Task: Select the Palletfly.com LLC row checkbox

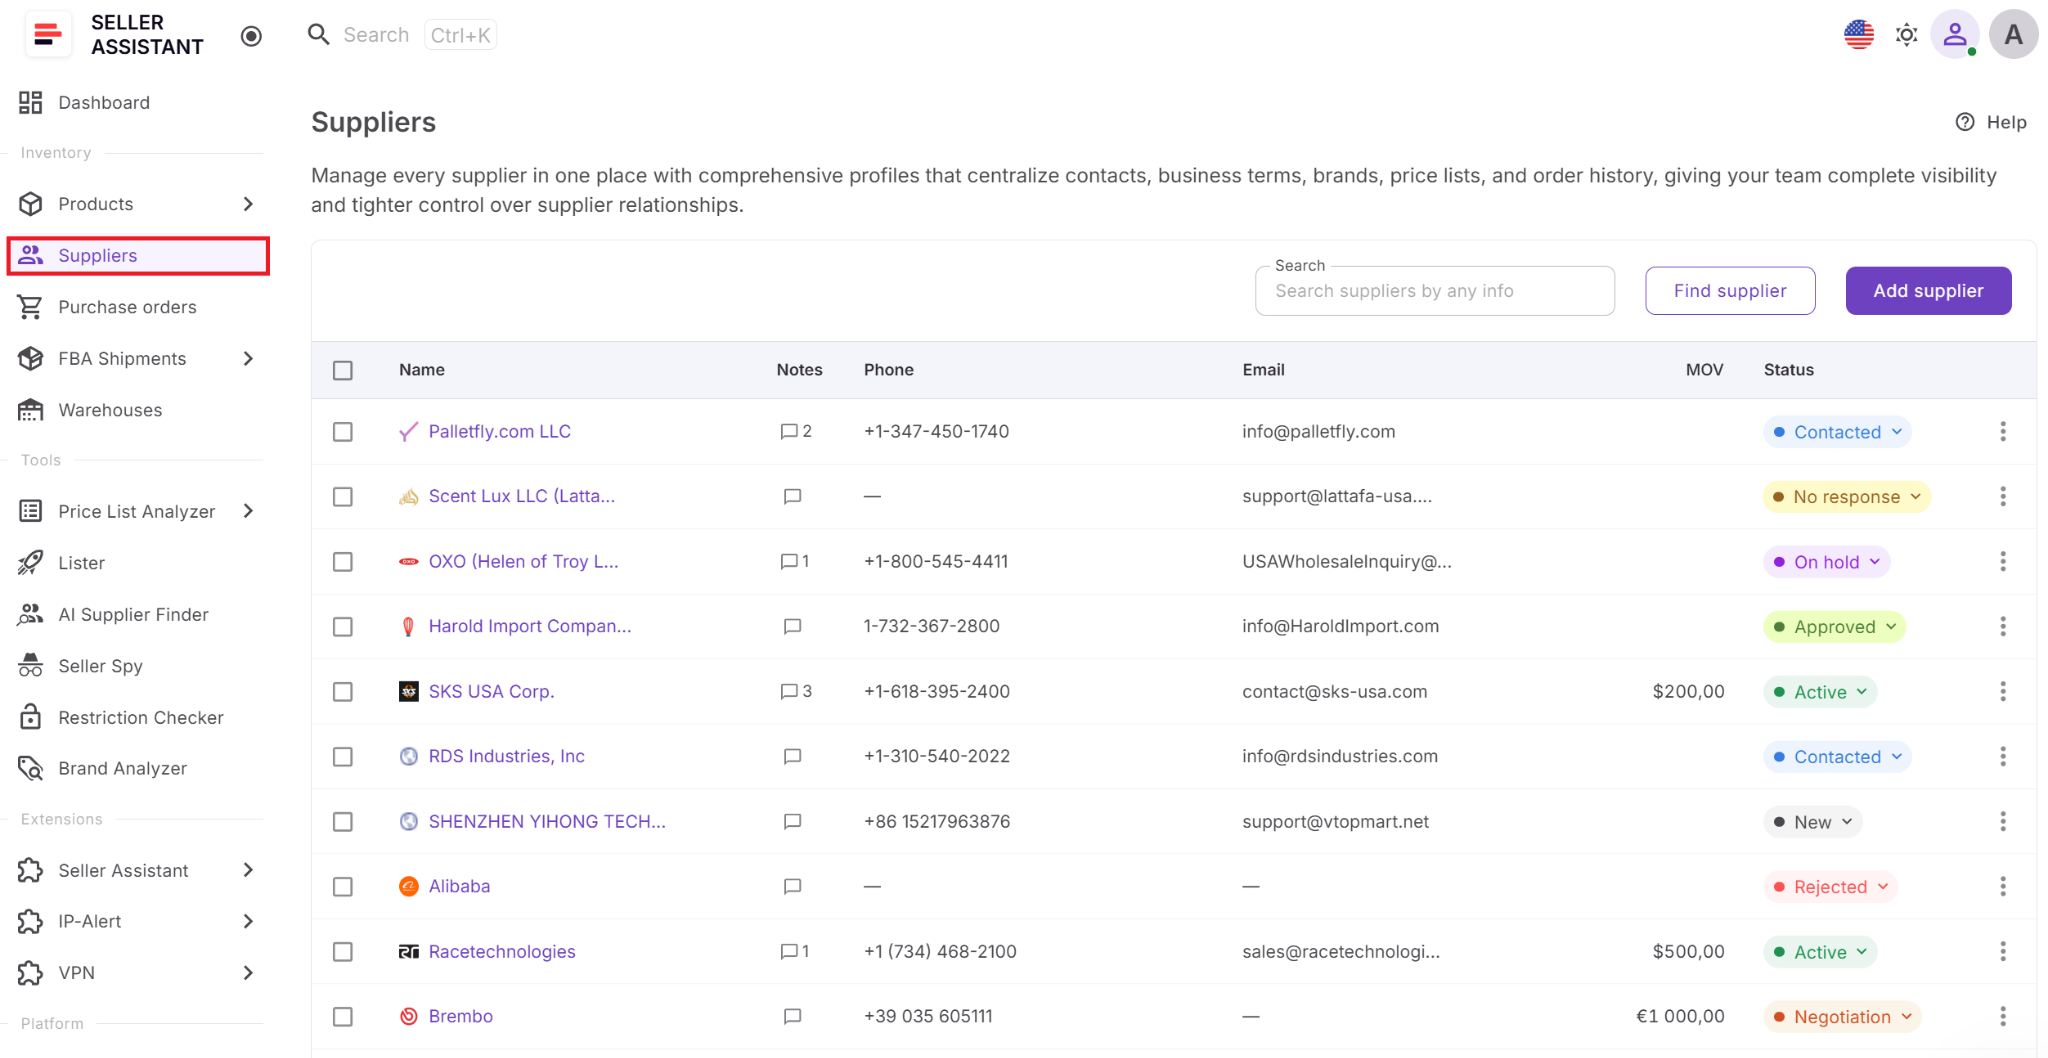Action: [343, 432]
